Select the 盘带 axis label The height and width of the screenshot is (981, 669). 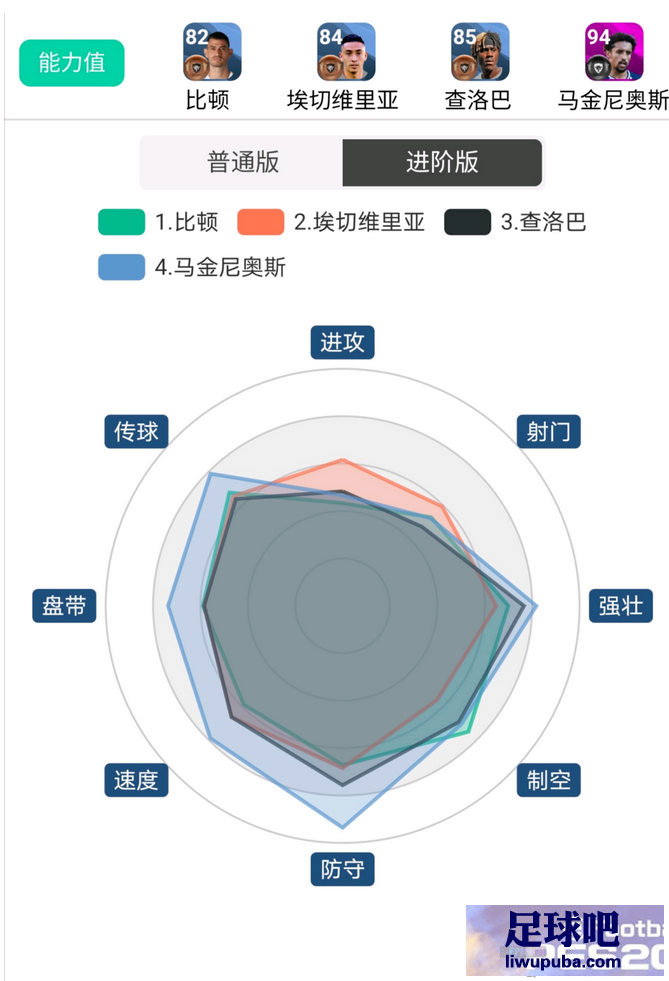[x=64, y=606]
